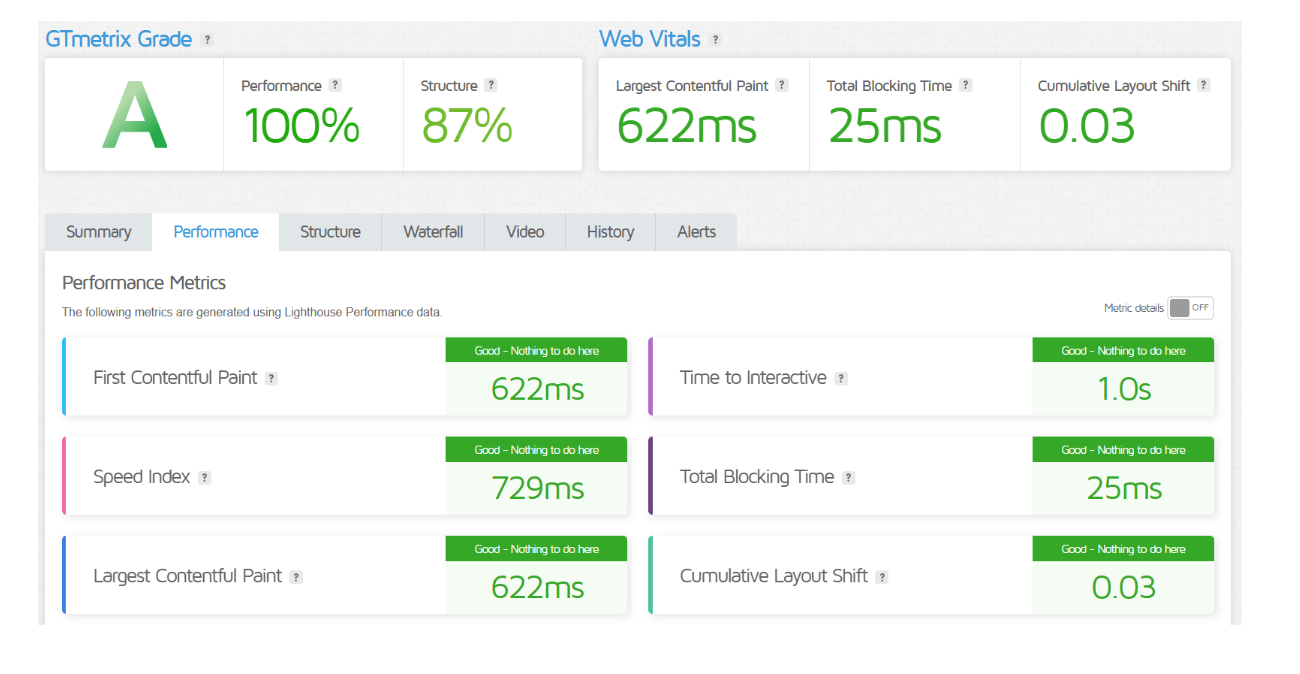The width and height of the screenshot is (1300, 674).
Task: Open the Alerts tab
Action: click(696, 232)
